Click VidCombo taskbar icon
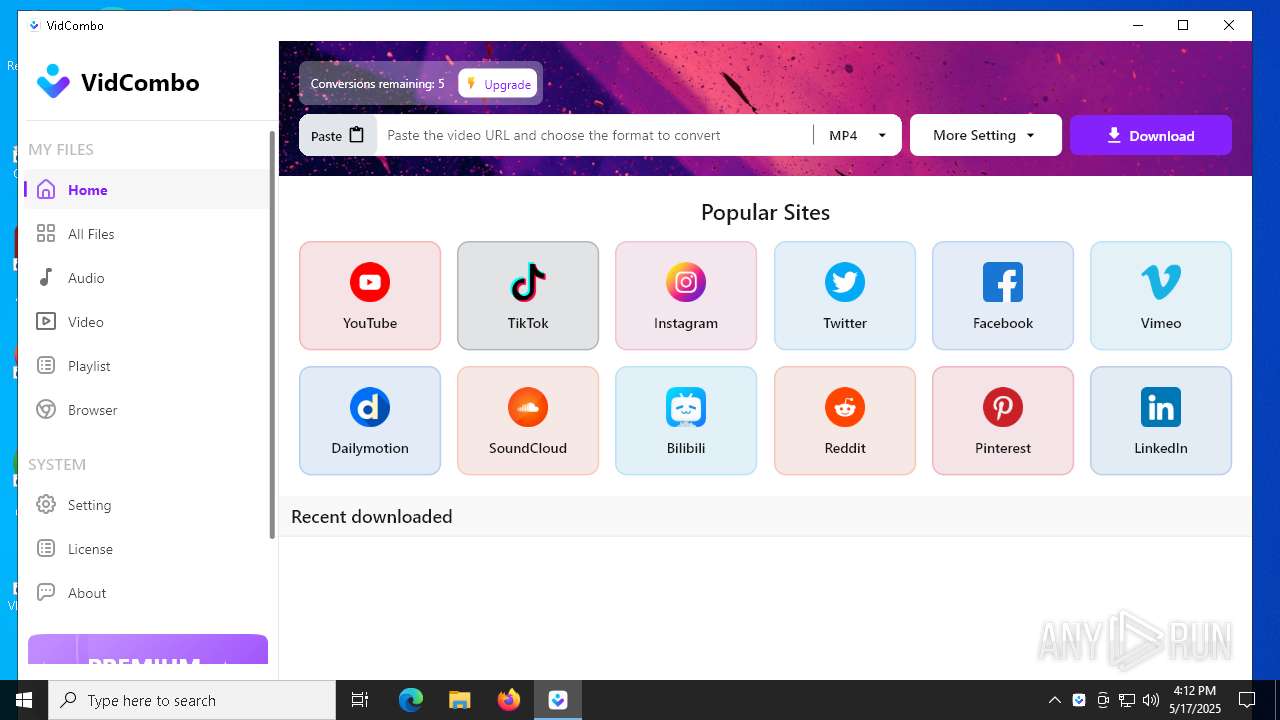 coord(558,700)
